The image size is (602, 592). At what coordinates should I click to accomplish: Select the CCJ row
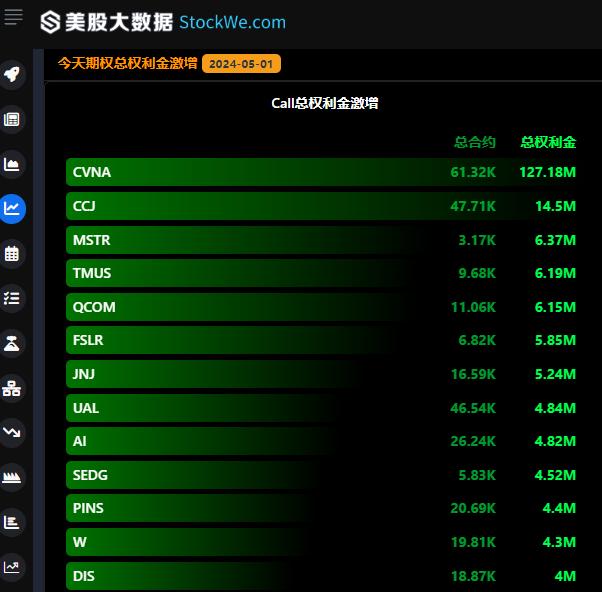click(321, 206)
